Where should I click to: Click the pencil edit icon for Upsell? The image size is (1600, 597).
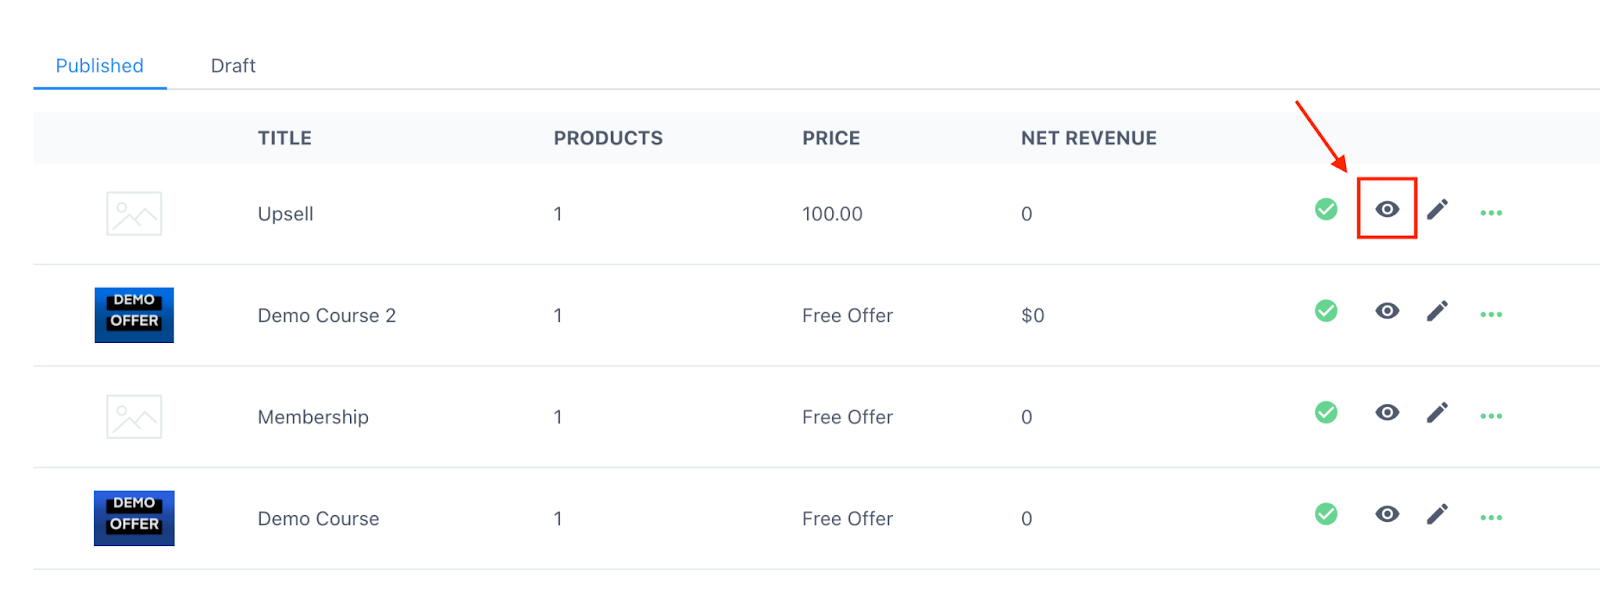coord(1437,209)
